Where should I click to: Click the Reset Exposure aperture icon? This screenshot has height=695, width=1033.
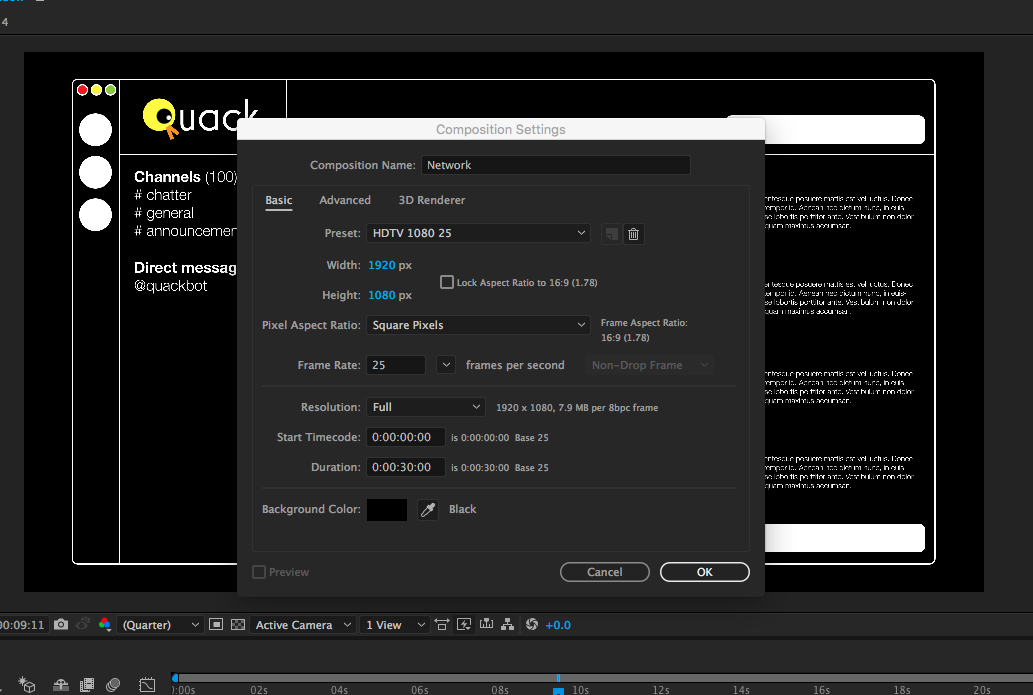[x=532, y=624]
